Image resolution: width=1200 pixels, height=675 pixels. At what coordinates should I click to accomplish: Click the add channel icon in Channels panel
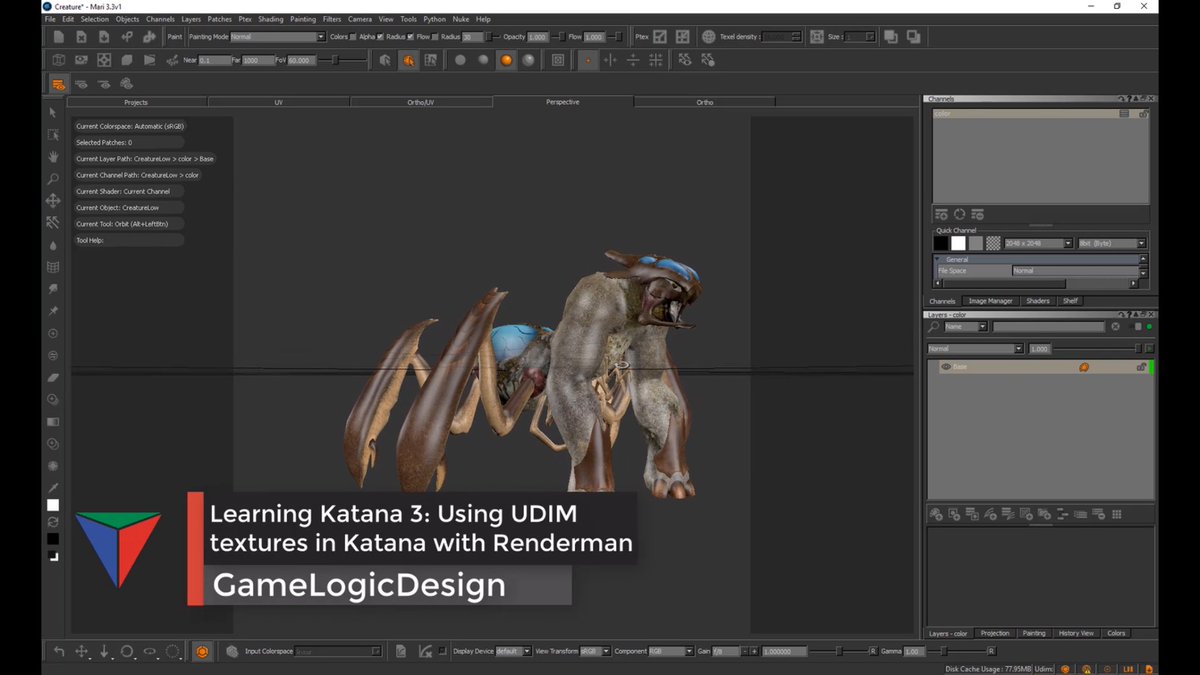point(941,214)
